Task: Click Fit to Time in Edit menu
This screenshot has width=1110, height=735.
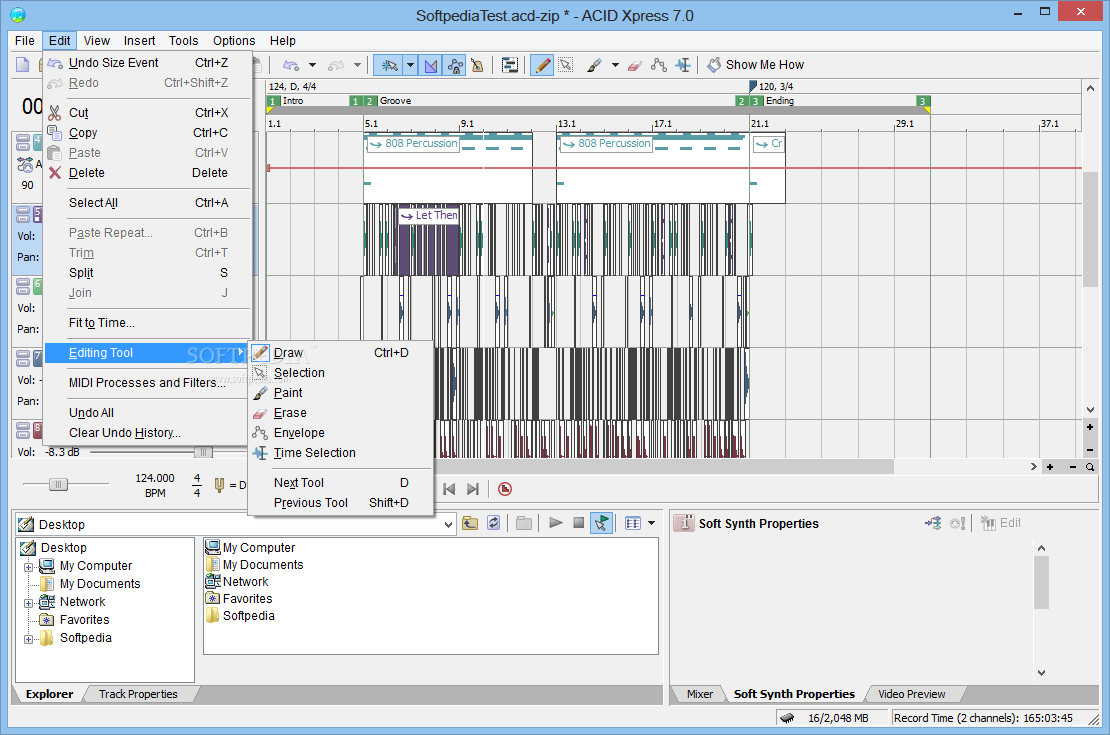Action: [147, 323]
